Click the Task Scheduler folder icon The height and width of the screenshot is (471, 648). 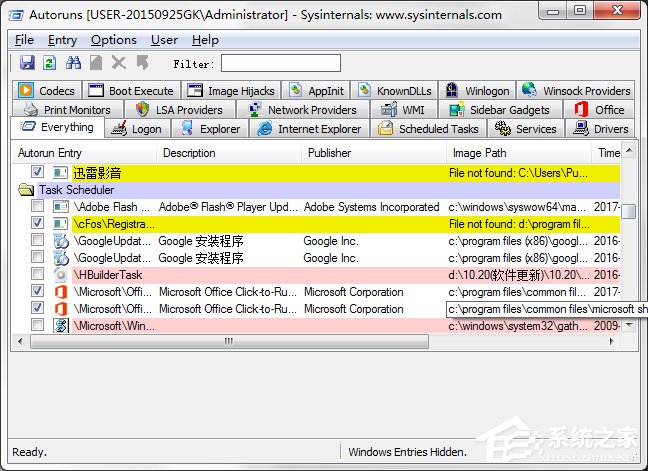[x=26, y=190]
